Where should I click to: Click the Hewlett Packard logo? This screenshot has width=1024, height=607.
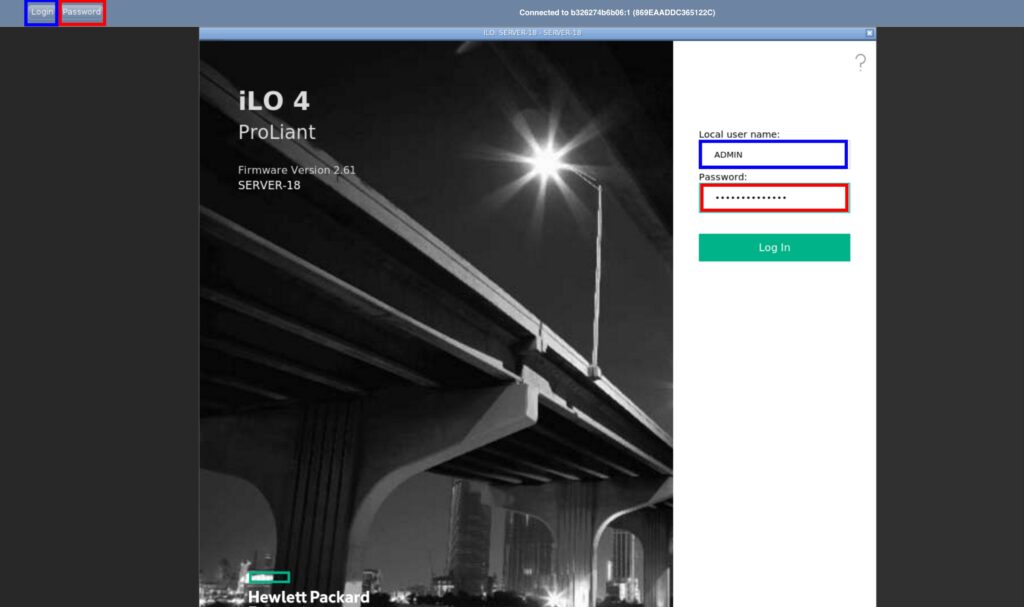[308, 589]
